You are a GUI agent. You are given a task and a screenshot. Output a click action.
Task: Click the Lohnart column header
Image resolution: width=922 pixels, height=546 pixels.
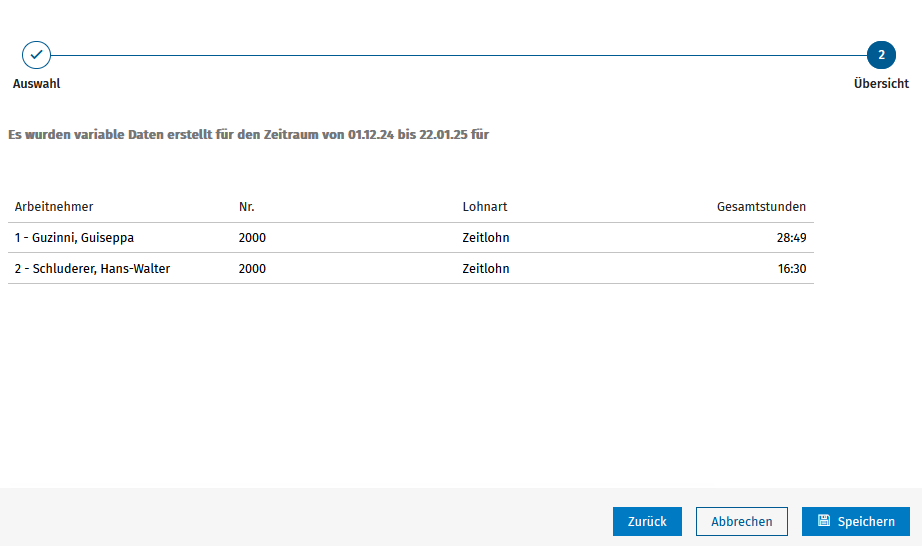pos(485,207)
